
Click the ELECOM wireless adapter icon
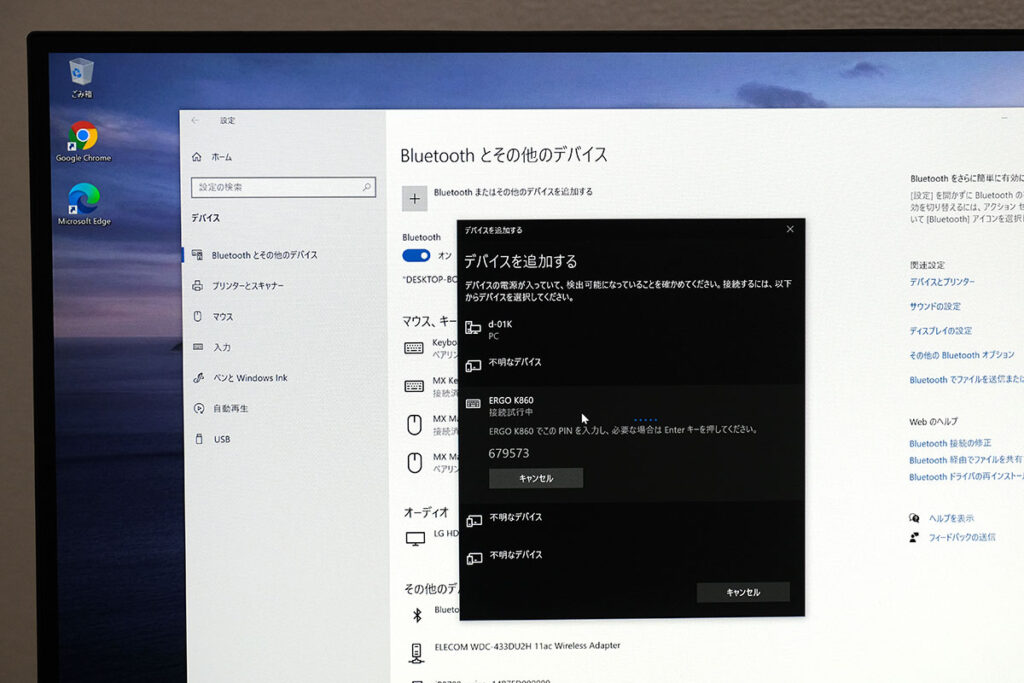point(416,652)
